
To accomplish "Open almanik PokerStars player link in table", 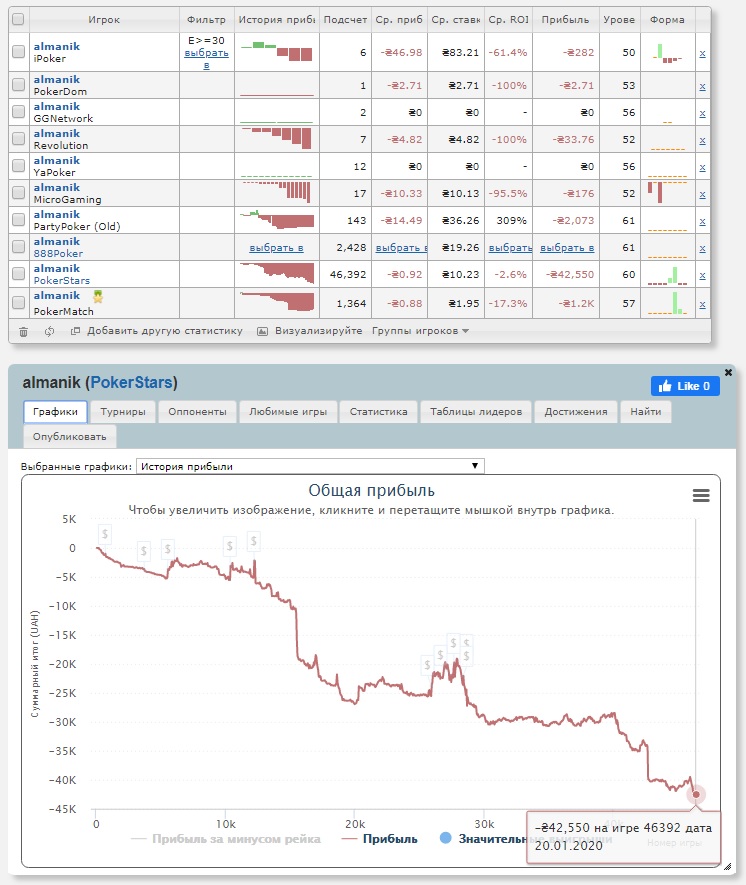I will (x=56, y=269).
